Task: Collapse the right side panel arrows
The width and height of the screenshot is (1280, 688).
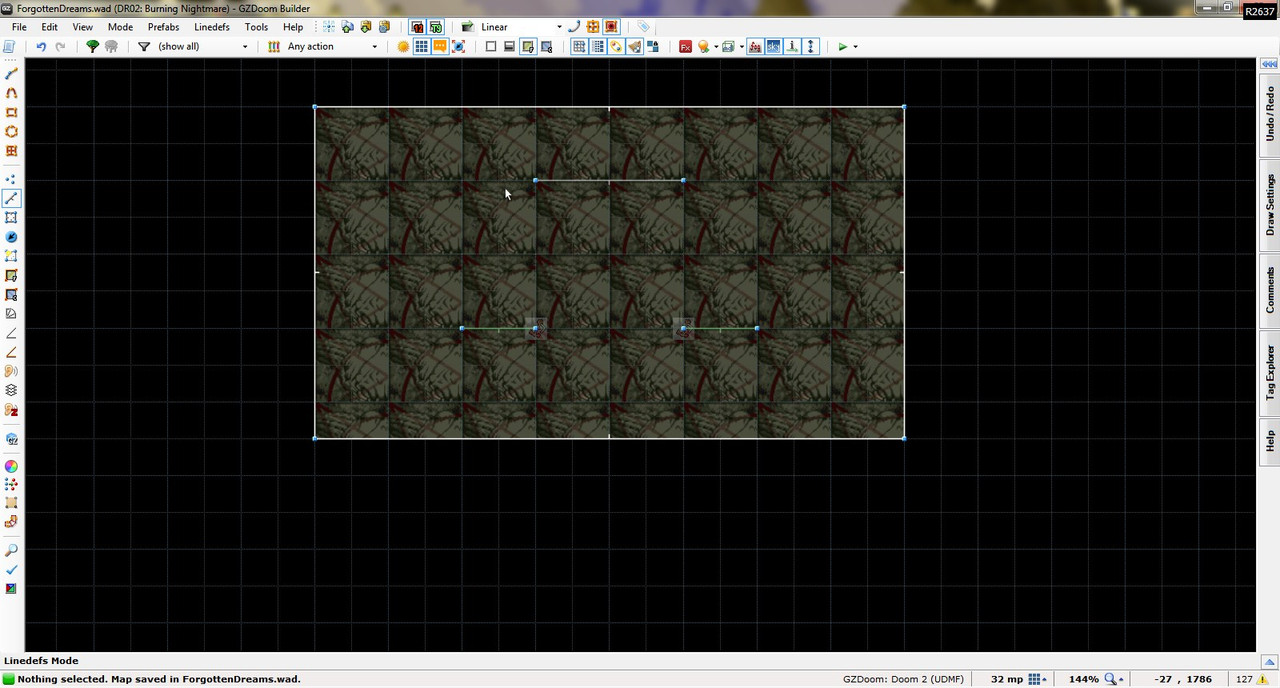Action: click(x=1268, y=63)
